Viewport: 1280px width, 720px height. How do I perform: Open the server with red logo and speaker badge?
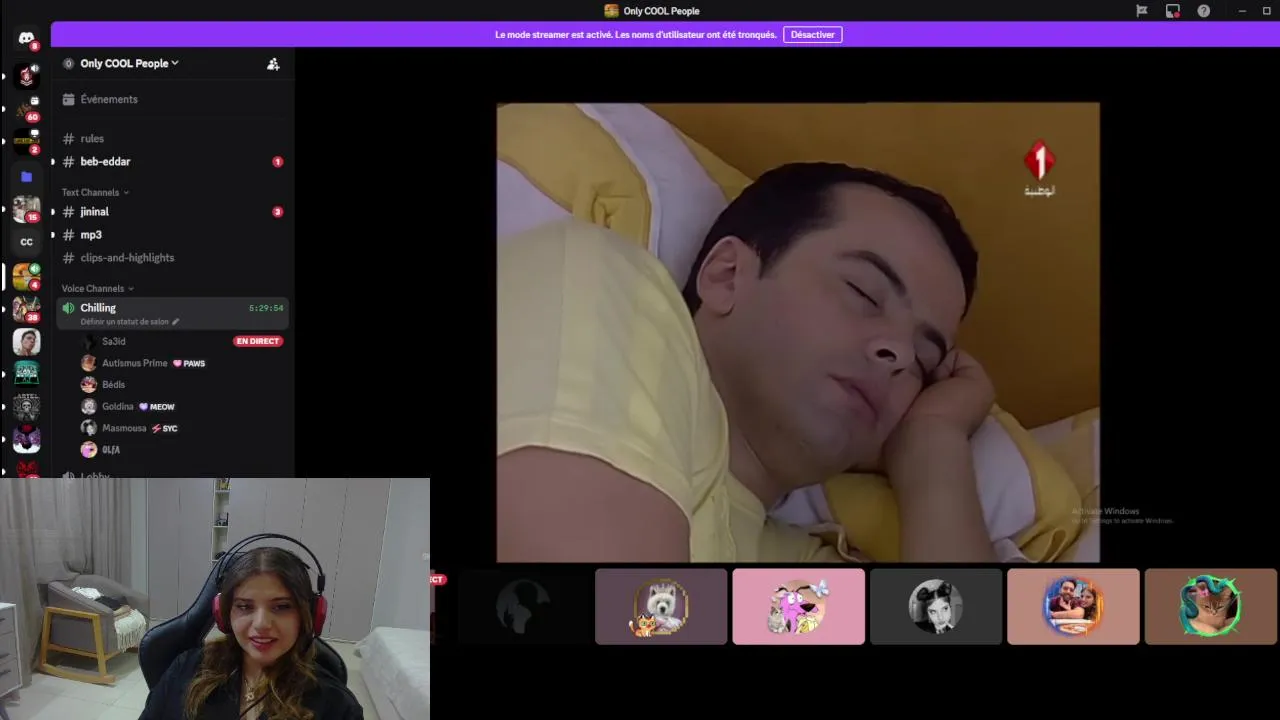click(x=26, y=75)
